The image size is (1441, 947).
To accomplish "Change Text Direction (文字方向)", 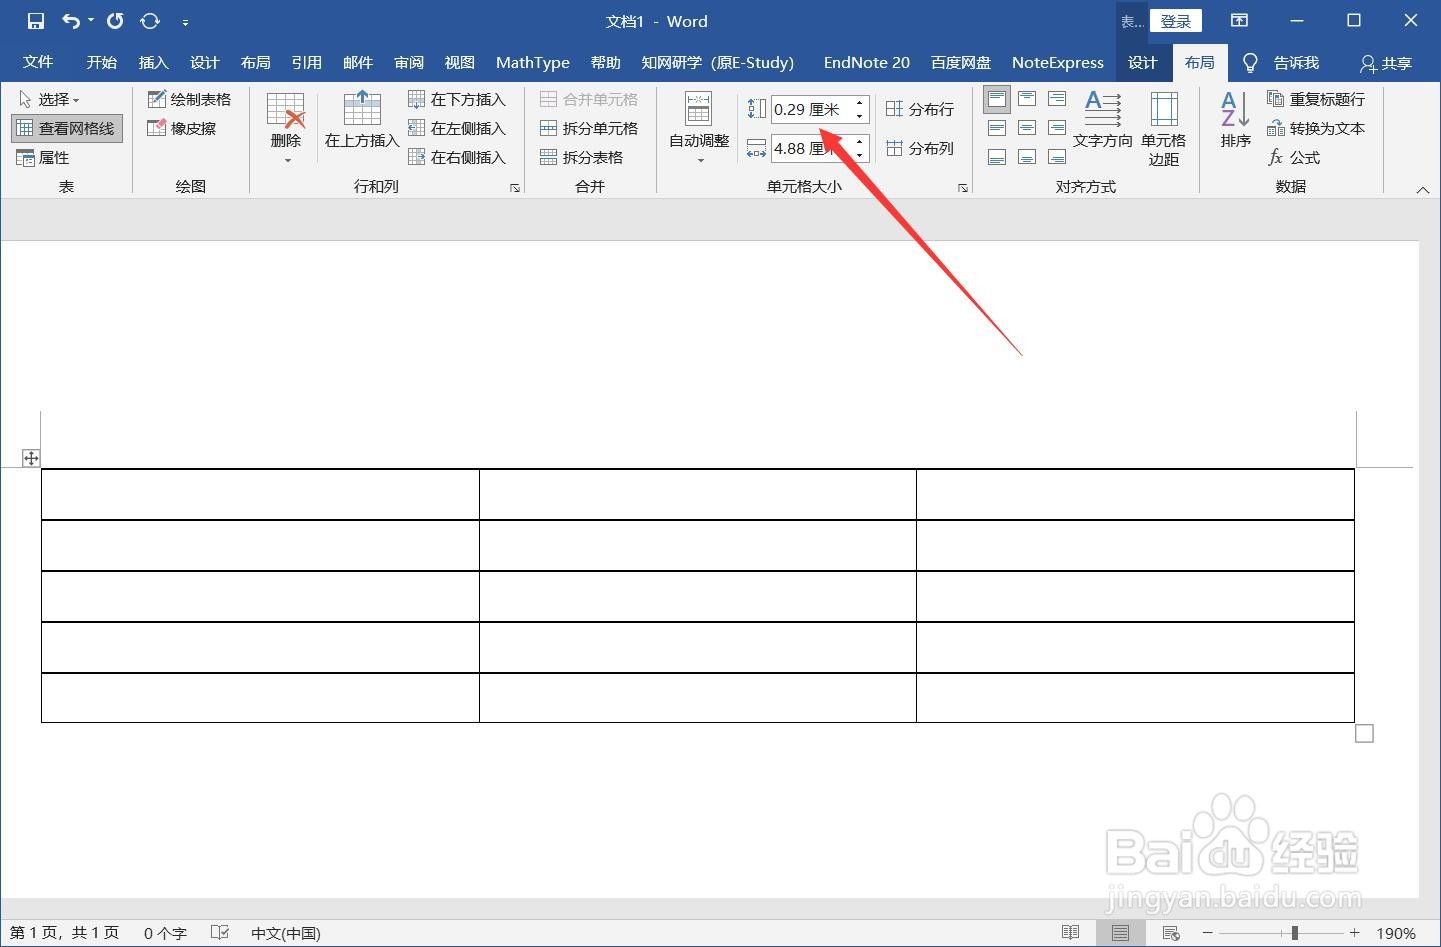I will 1103,120.
